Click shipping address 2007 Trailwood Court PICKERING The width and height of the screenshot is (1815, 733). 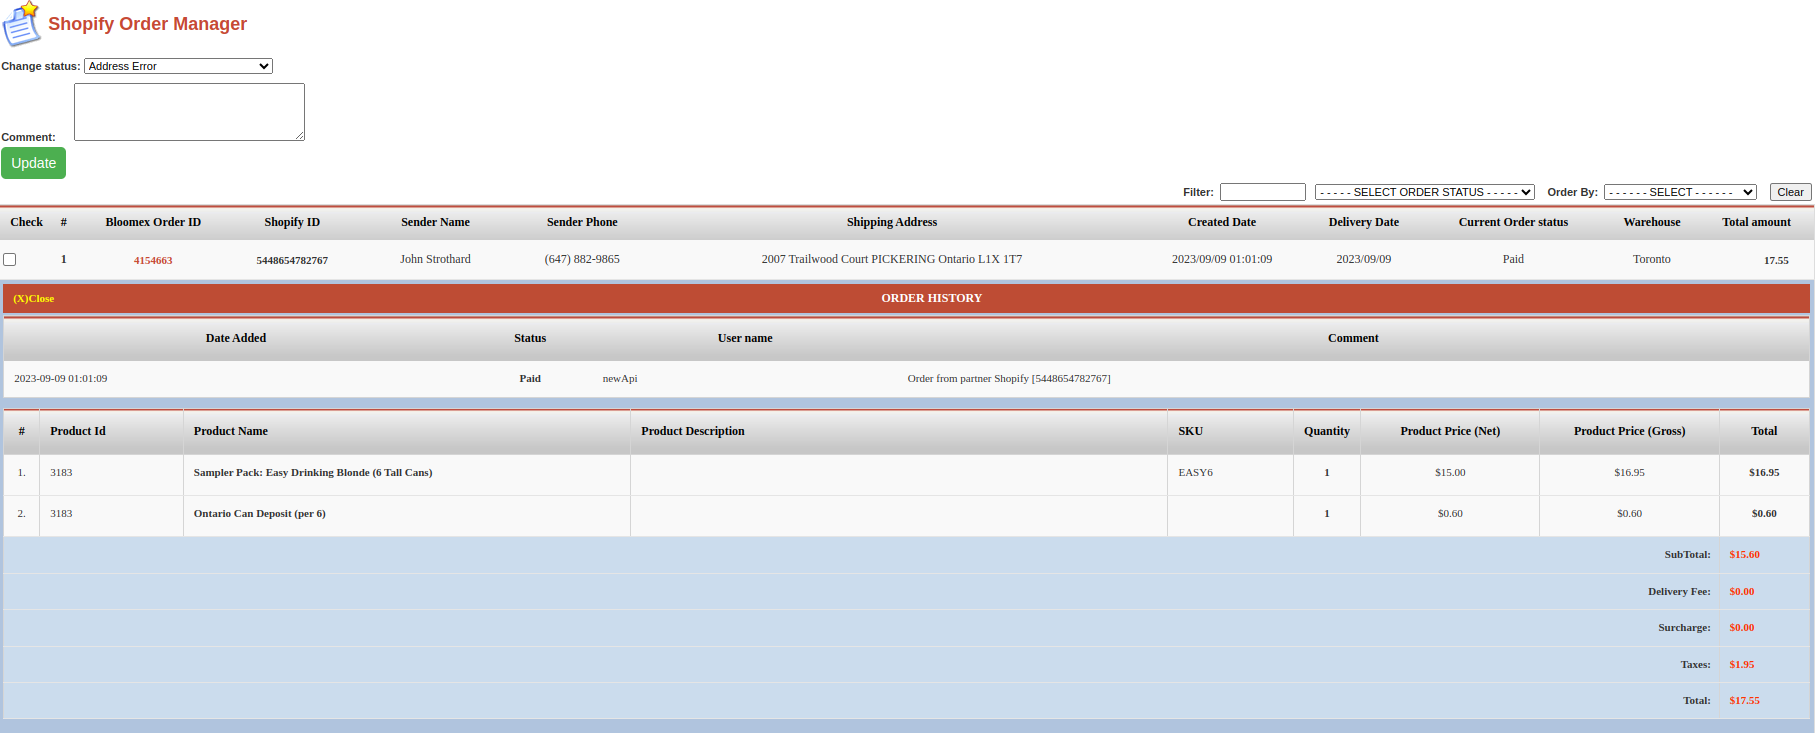pyautogui.click(x=892, y=259)
